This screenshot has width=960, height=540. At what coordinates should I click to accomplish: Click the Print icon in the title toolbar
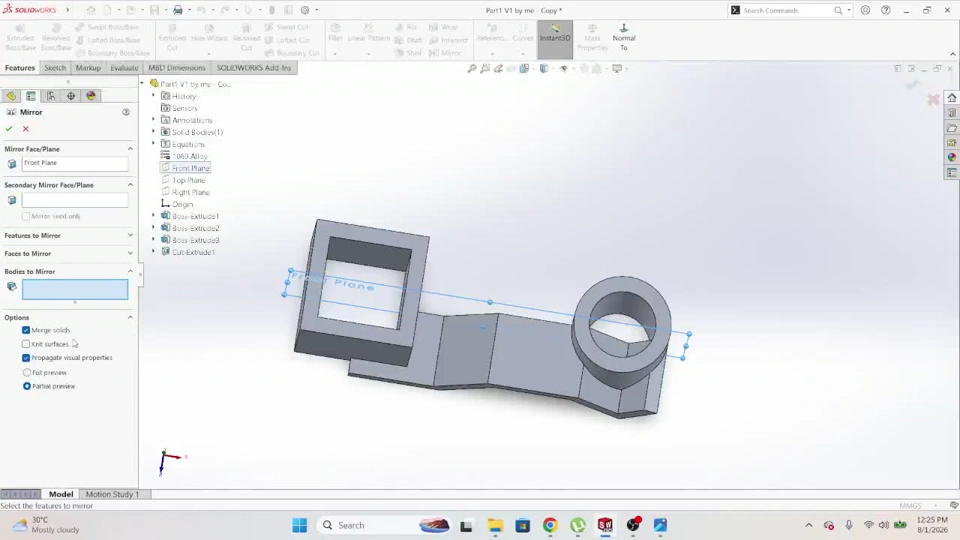[x=178, y=10]
